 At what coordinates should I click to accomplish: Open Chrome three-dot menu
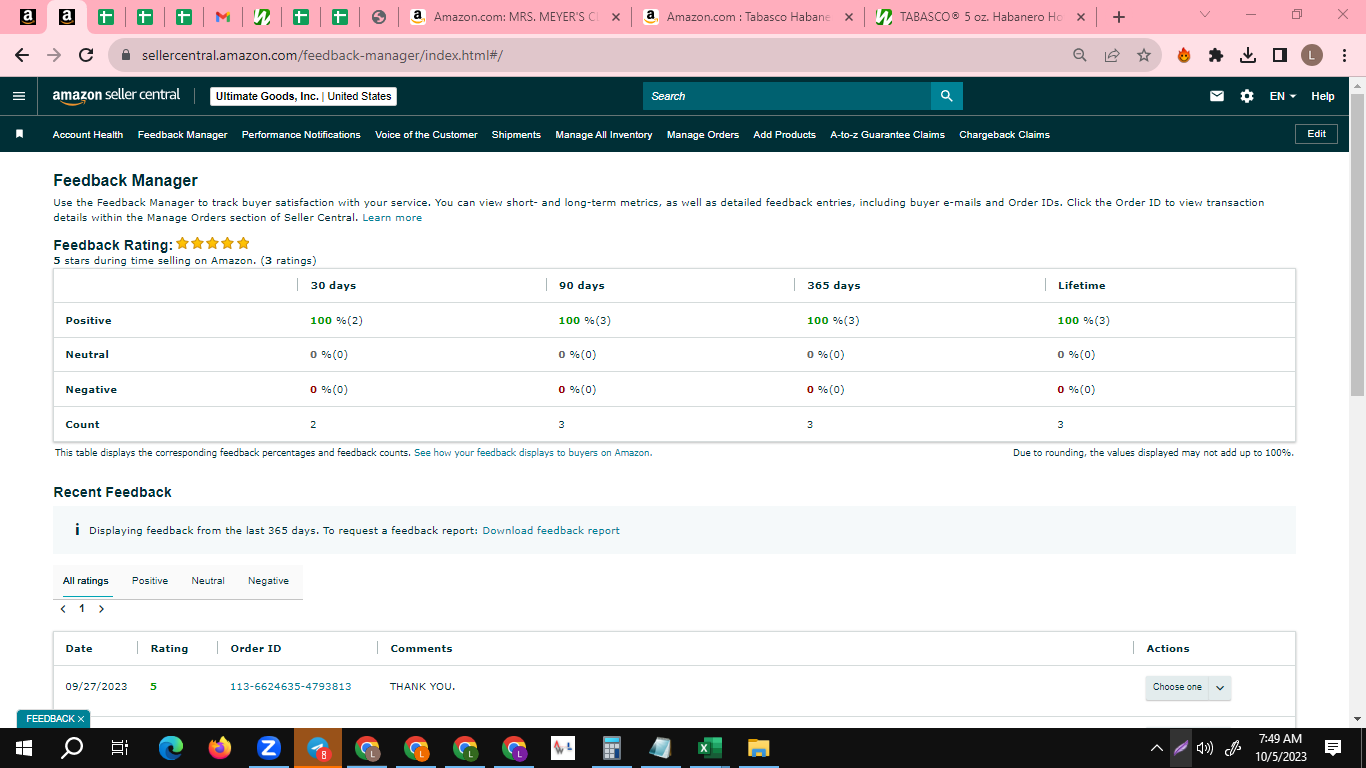(x=1344, y=56)
